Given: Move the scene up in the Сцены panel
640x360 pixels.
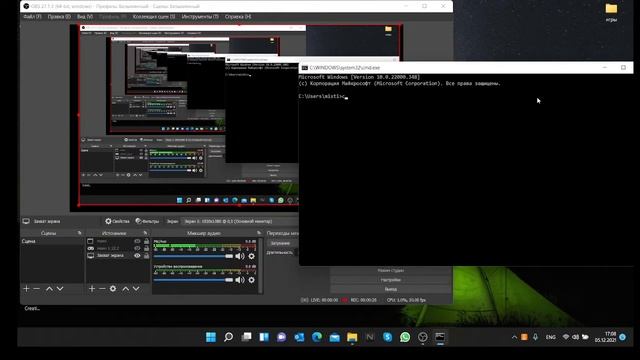Looking at the screenshot, I should (x=49, y=289).
